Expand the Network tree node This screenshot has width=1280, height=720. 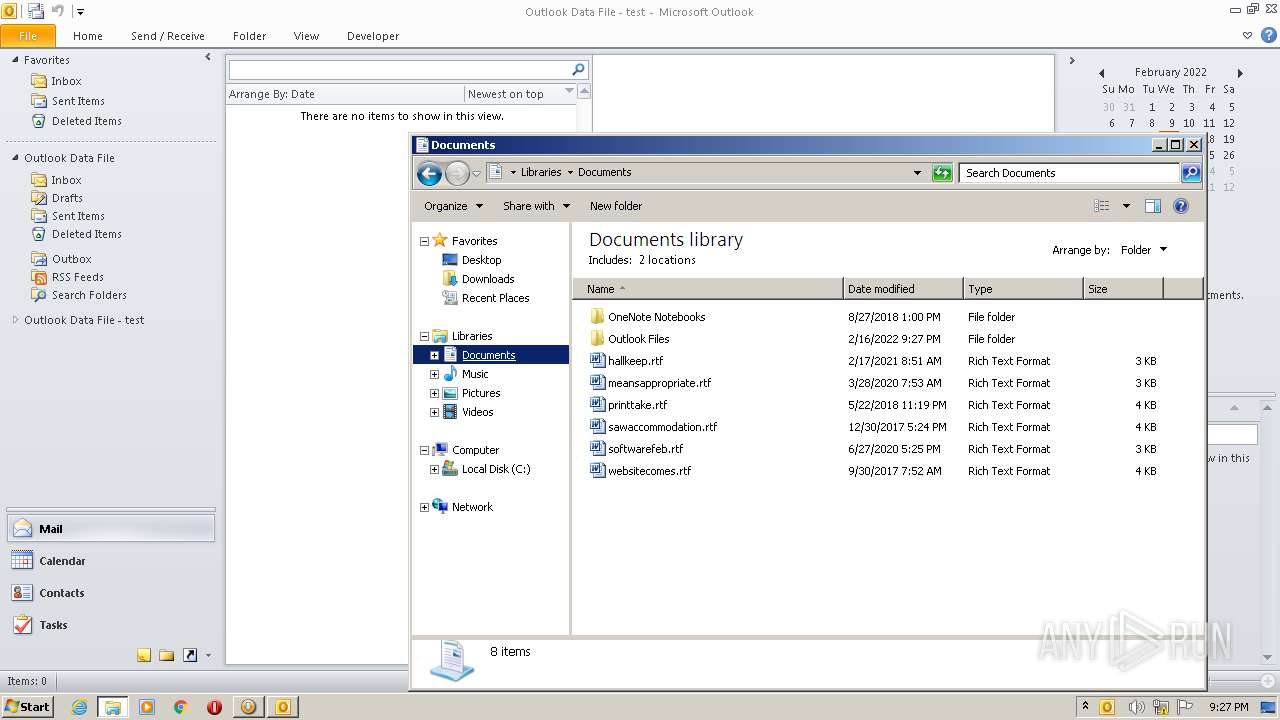(x=424, y=507)
